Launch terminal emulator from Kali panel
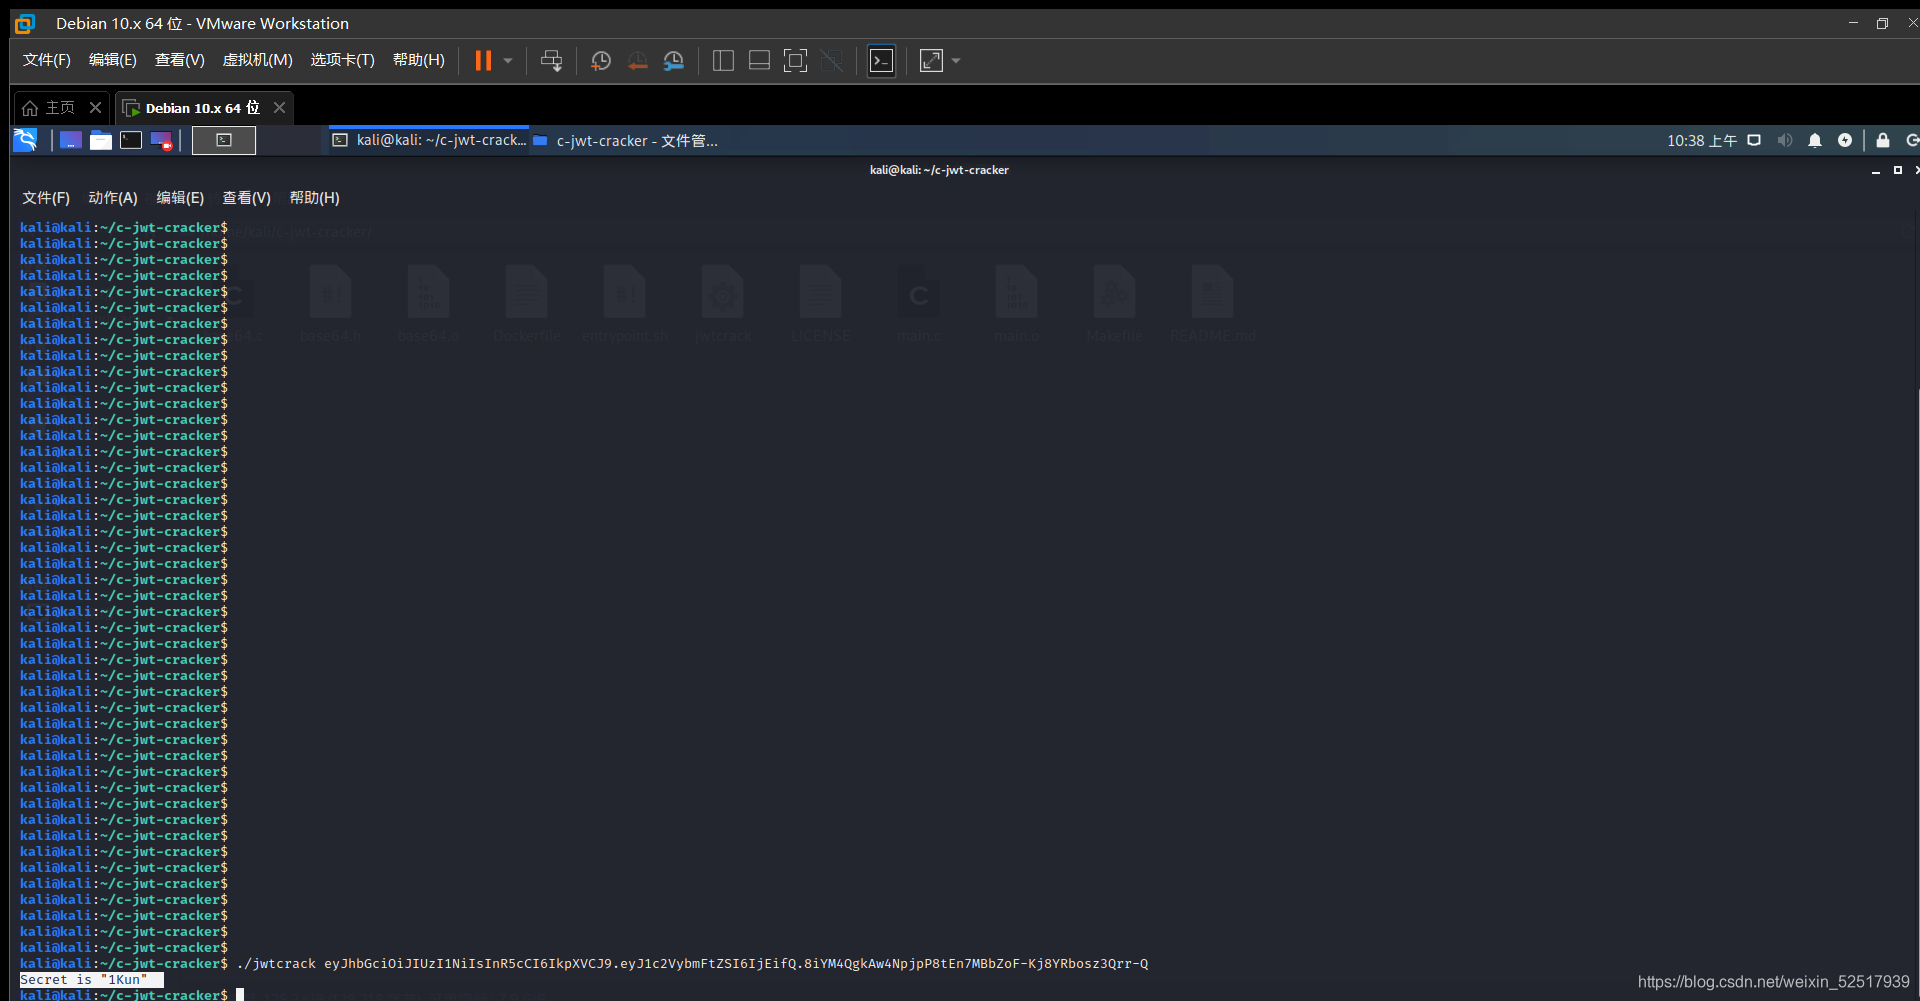 (x=131, y=140)
